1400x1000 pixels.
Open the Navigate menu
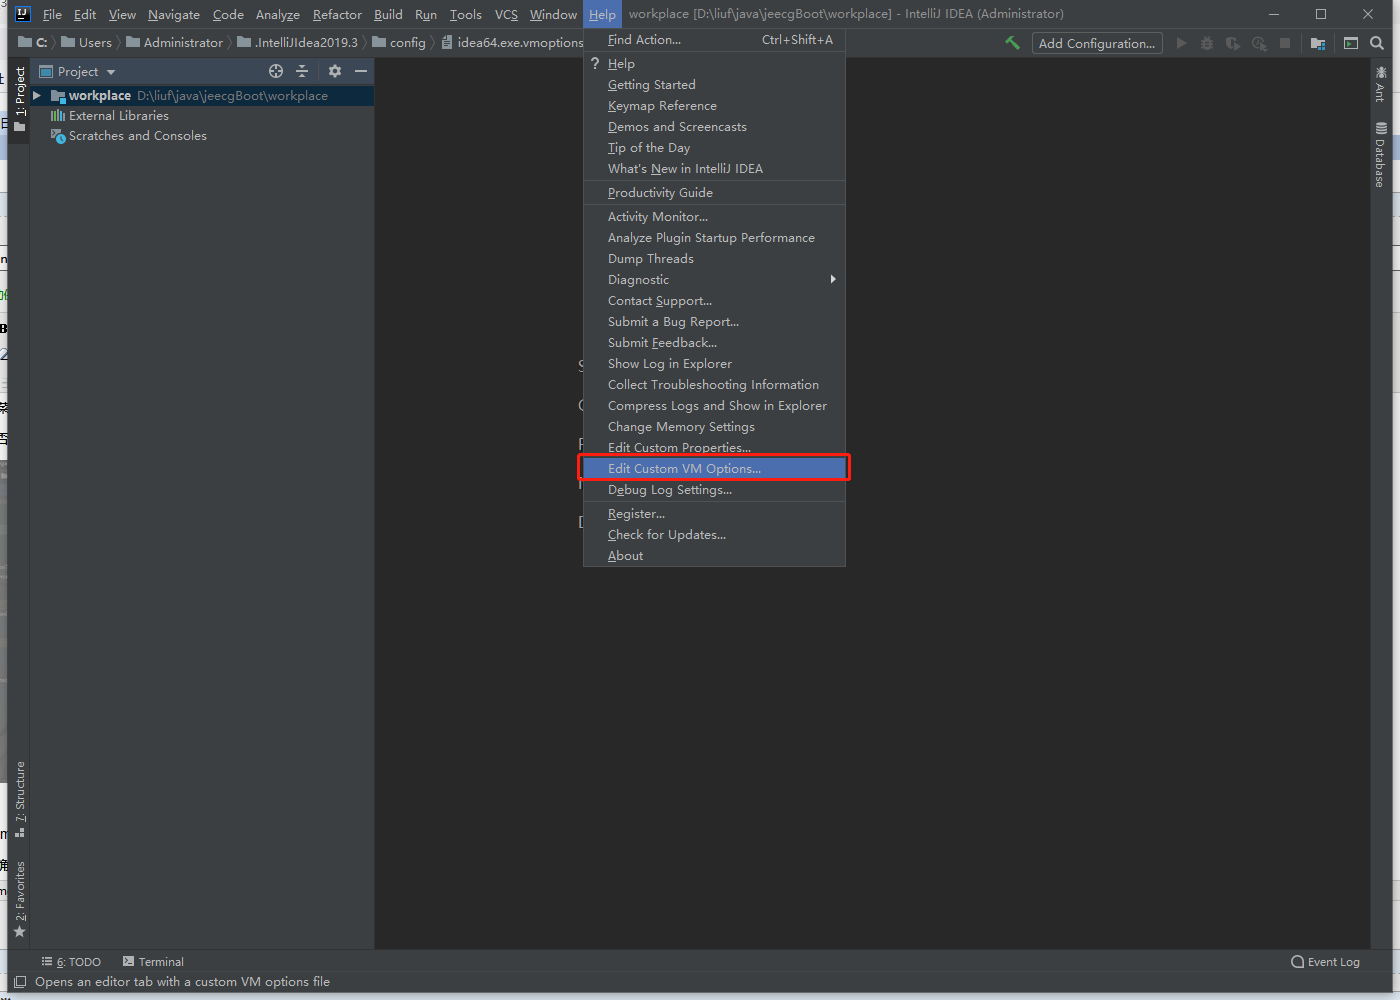tap(174, 14)
